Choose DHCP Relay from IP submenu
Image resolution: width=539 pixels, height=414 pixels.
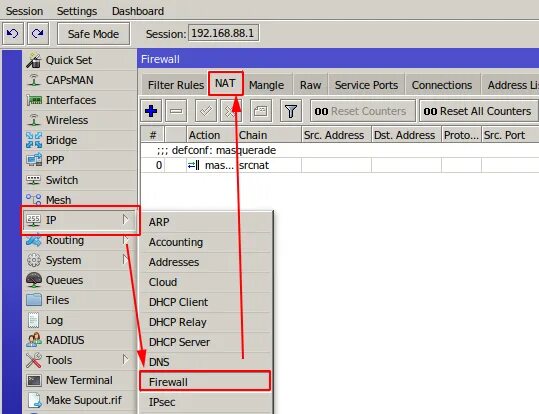click(x=206, y=322)
